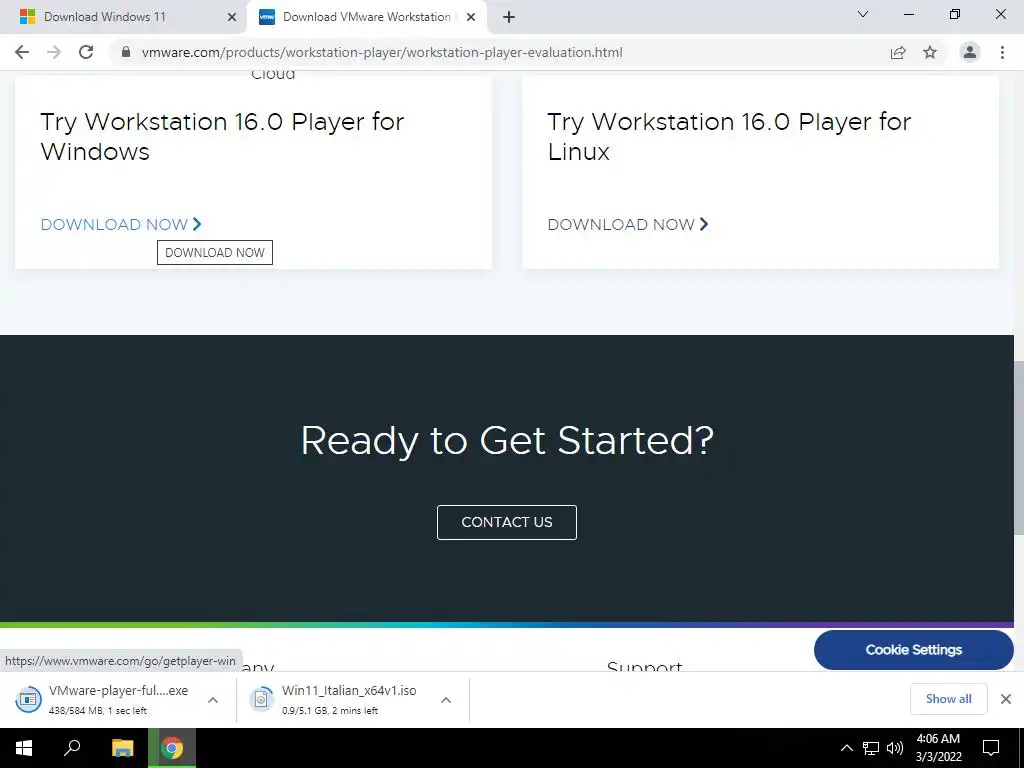
Task: Click the Chrome taskbar icon
Action: pos(172,748)
